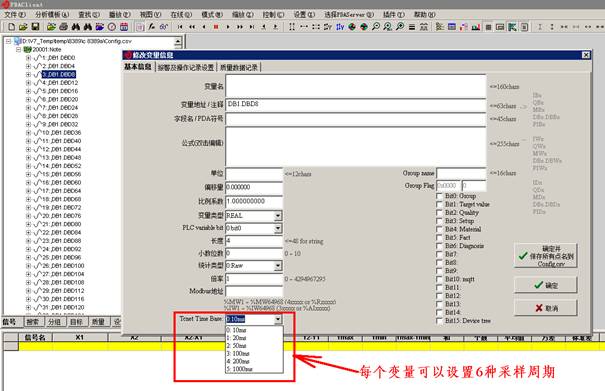Image resolution: width=605 pixels, height=391 pixels.
Task: Click the blue ‡y axis toolbar icon
Action: (x=340, y=27)
